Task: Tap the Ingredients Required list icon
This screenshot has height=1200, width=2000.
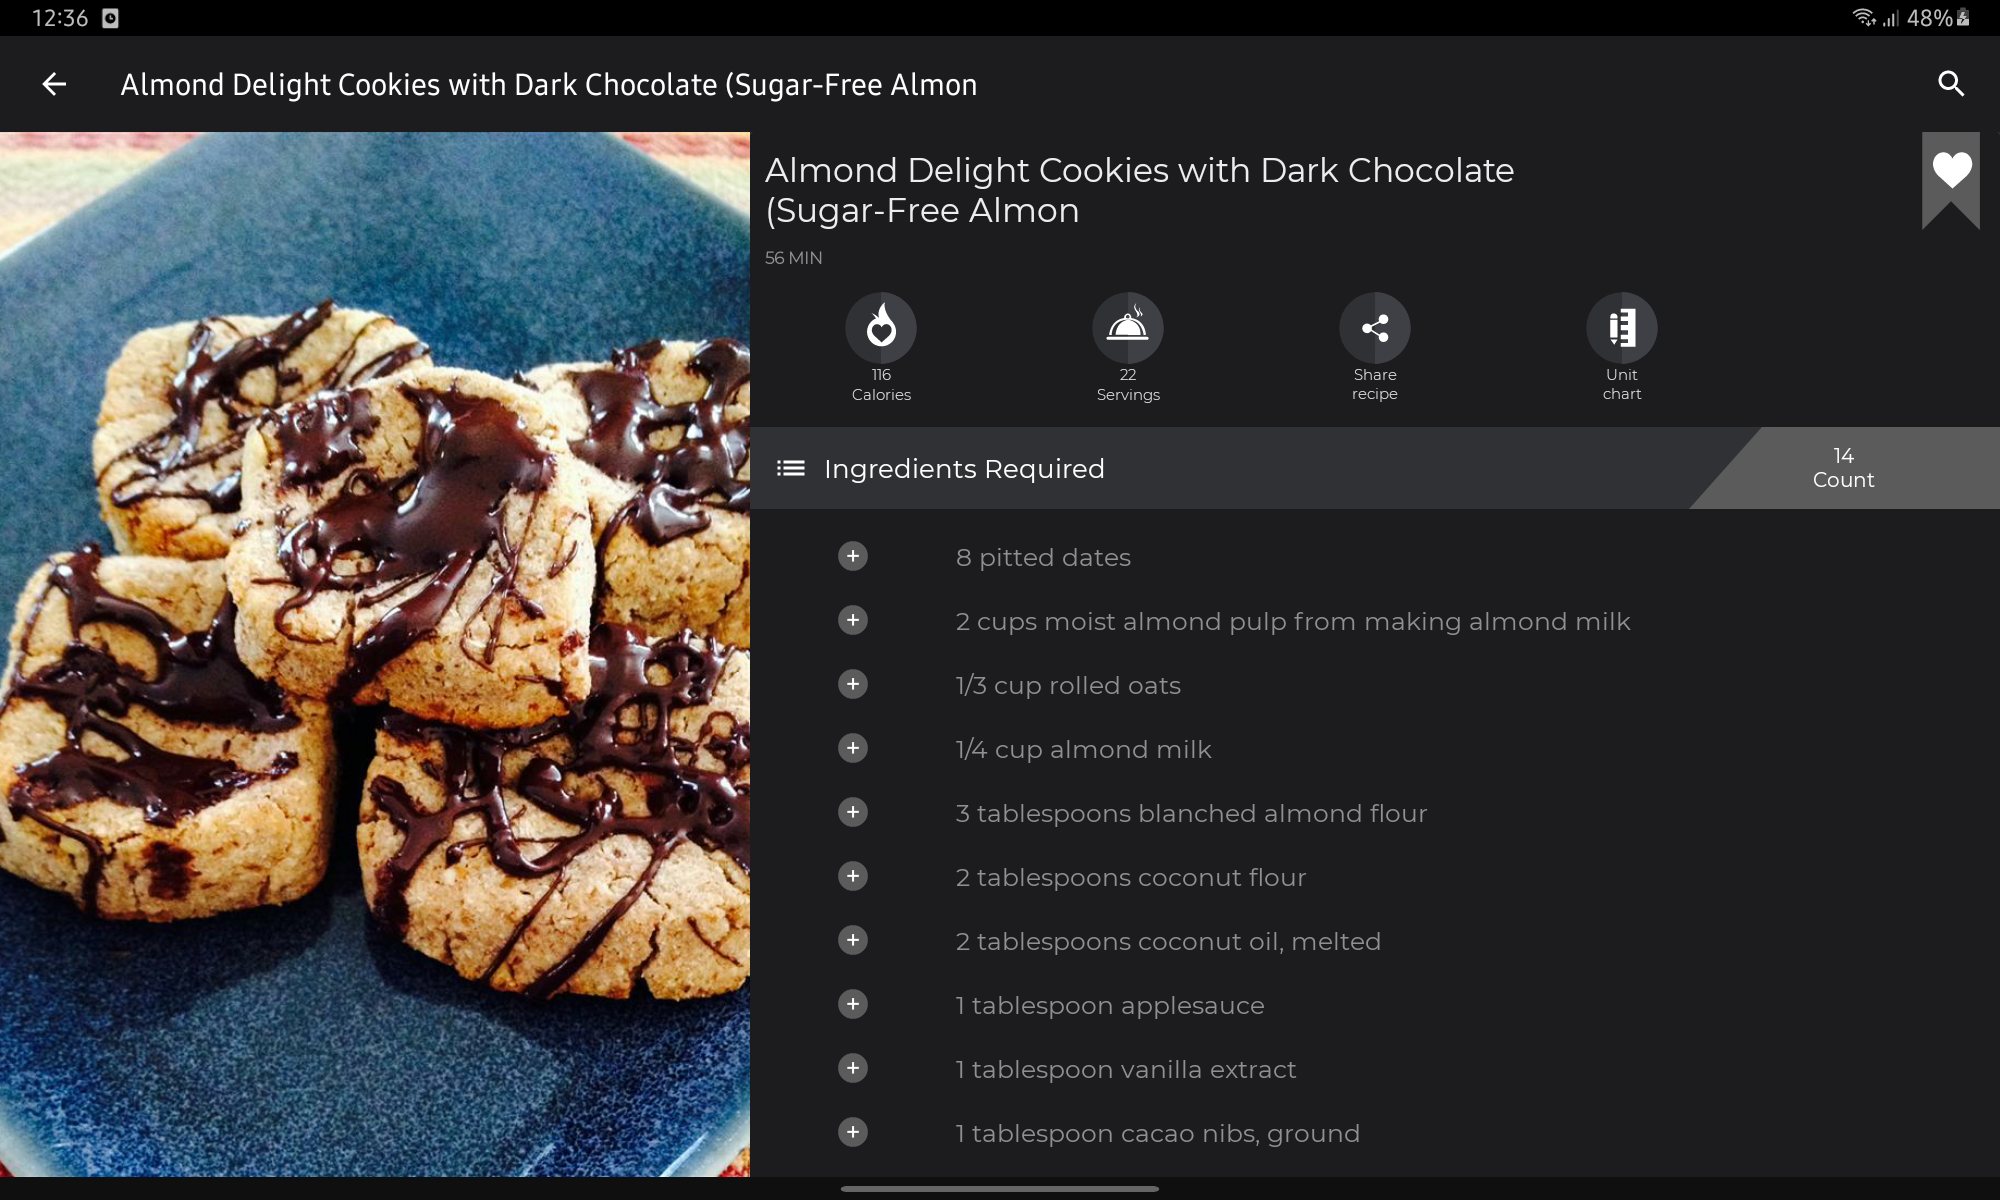Action: (x=791, y=468)
